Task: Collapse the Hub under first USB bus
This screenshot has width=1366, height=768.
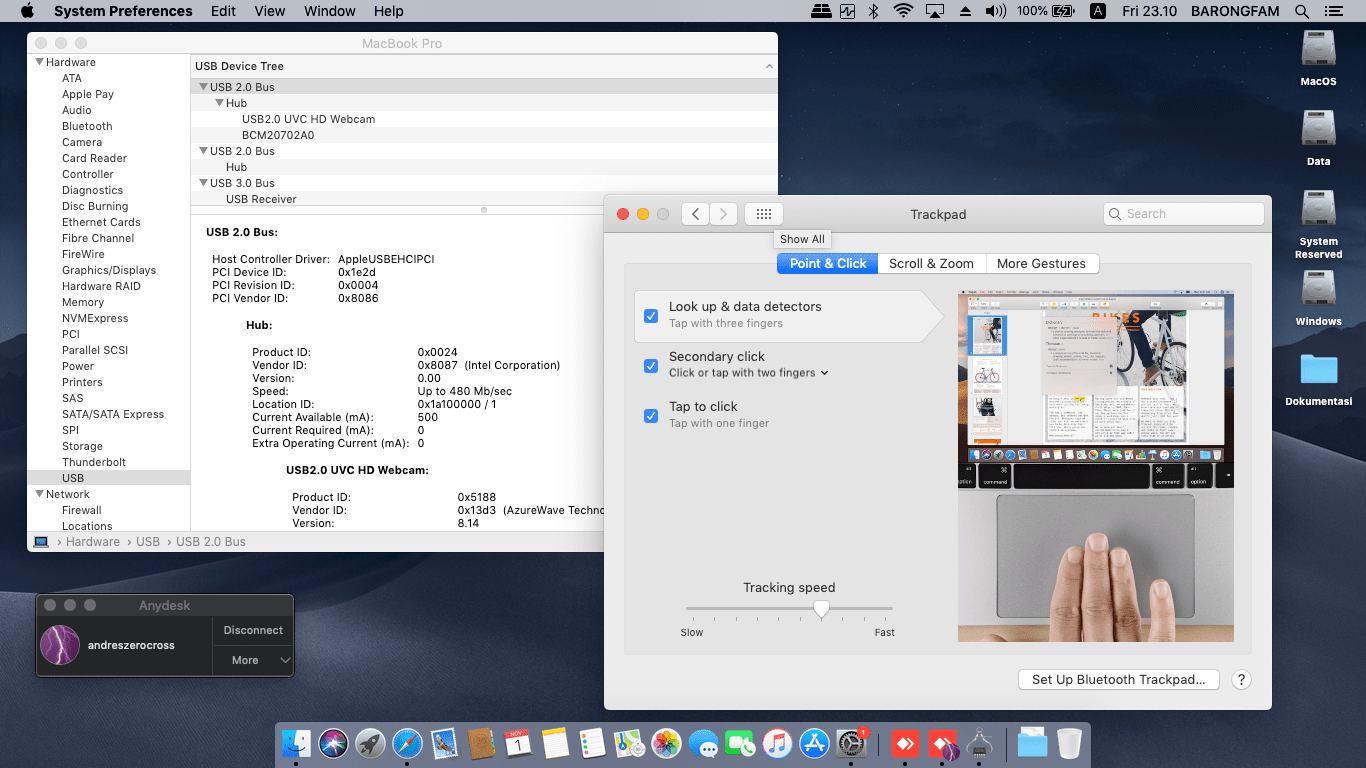Action: click(x=219, y=103)
